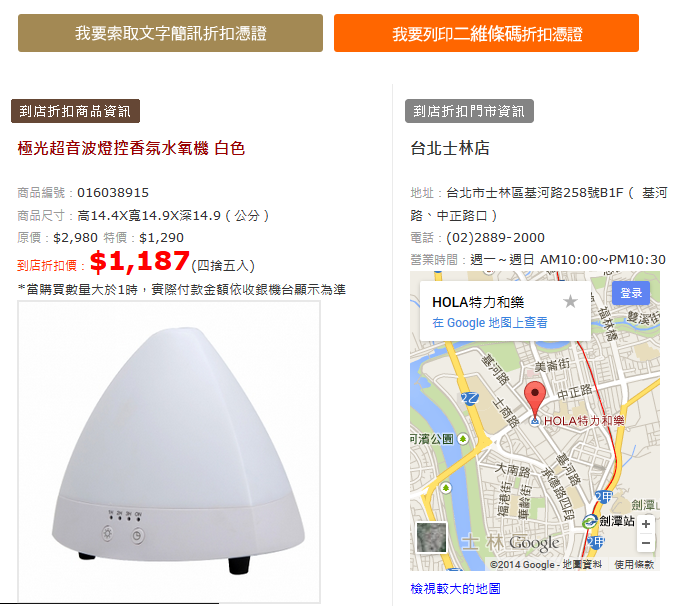Click the HOLA特力和樂 store marker icon
This screenshot has width=695, height=606.
point(535,421)
